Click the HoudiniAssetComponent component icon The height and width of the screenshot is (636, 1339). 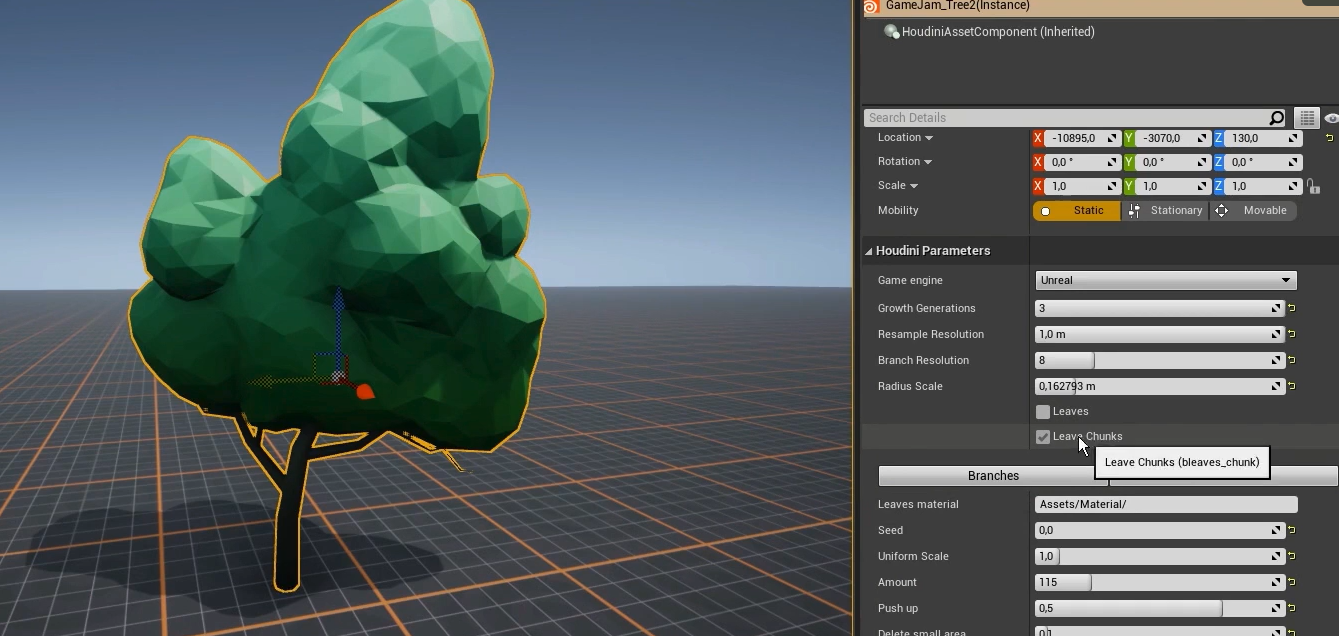coord(891,32)
